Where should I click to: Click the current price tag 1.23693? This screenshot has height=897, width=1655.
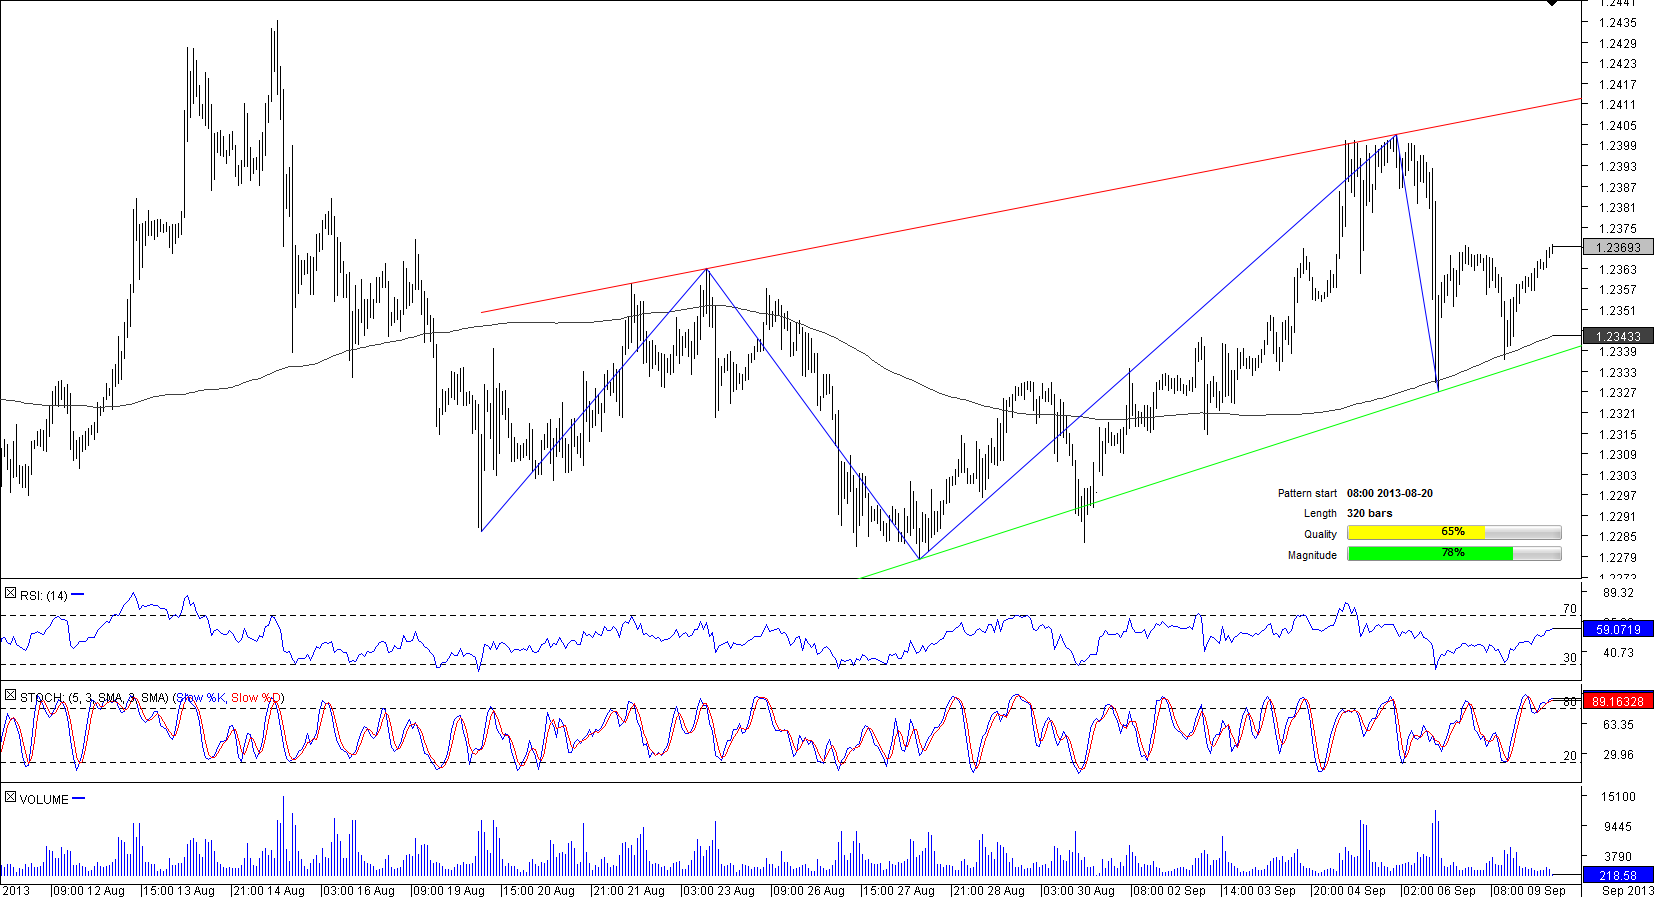[x=1618, y=247]
